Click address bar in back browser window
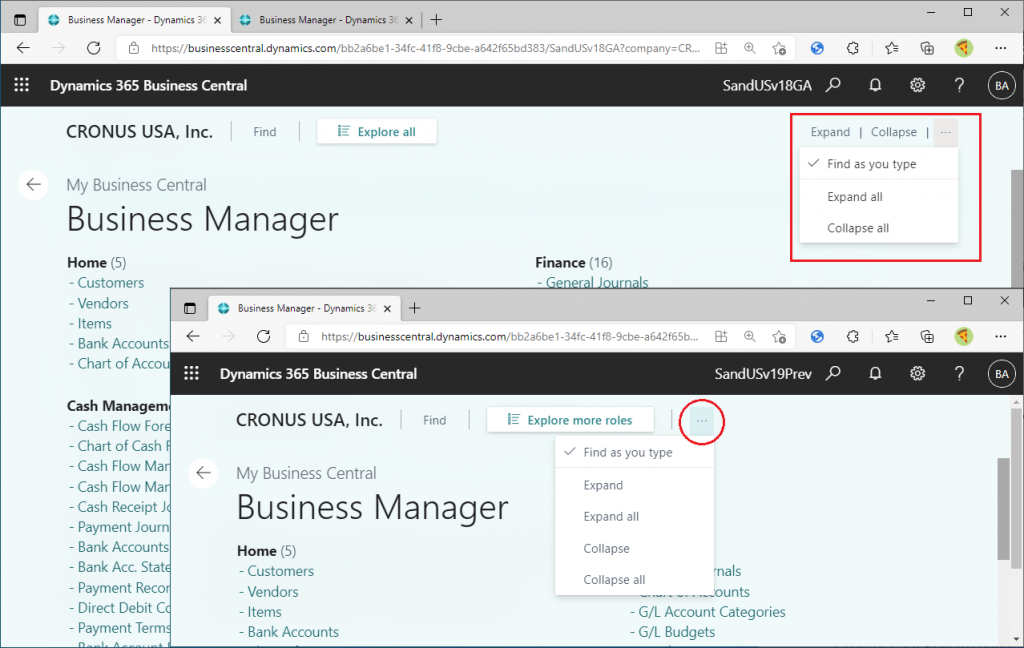The width and height of the screenshot is (1024, 648). (425, 48)
